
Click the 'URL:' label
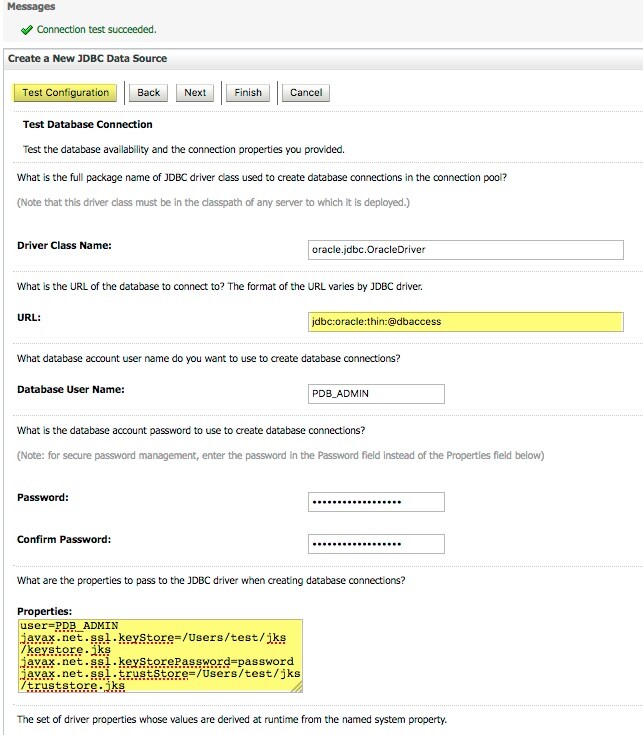click(29, 317)
